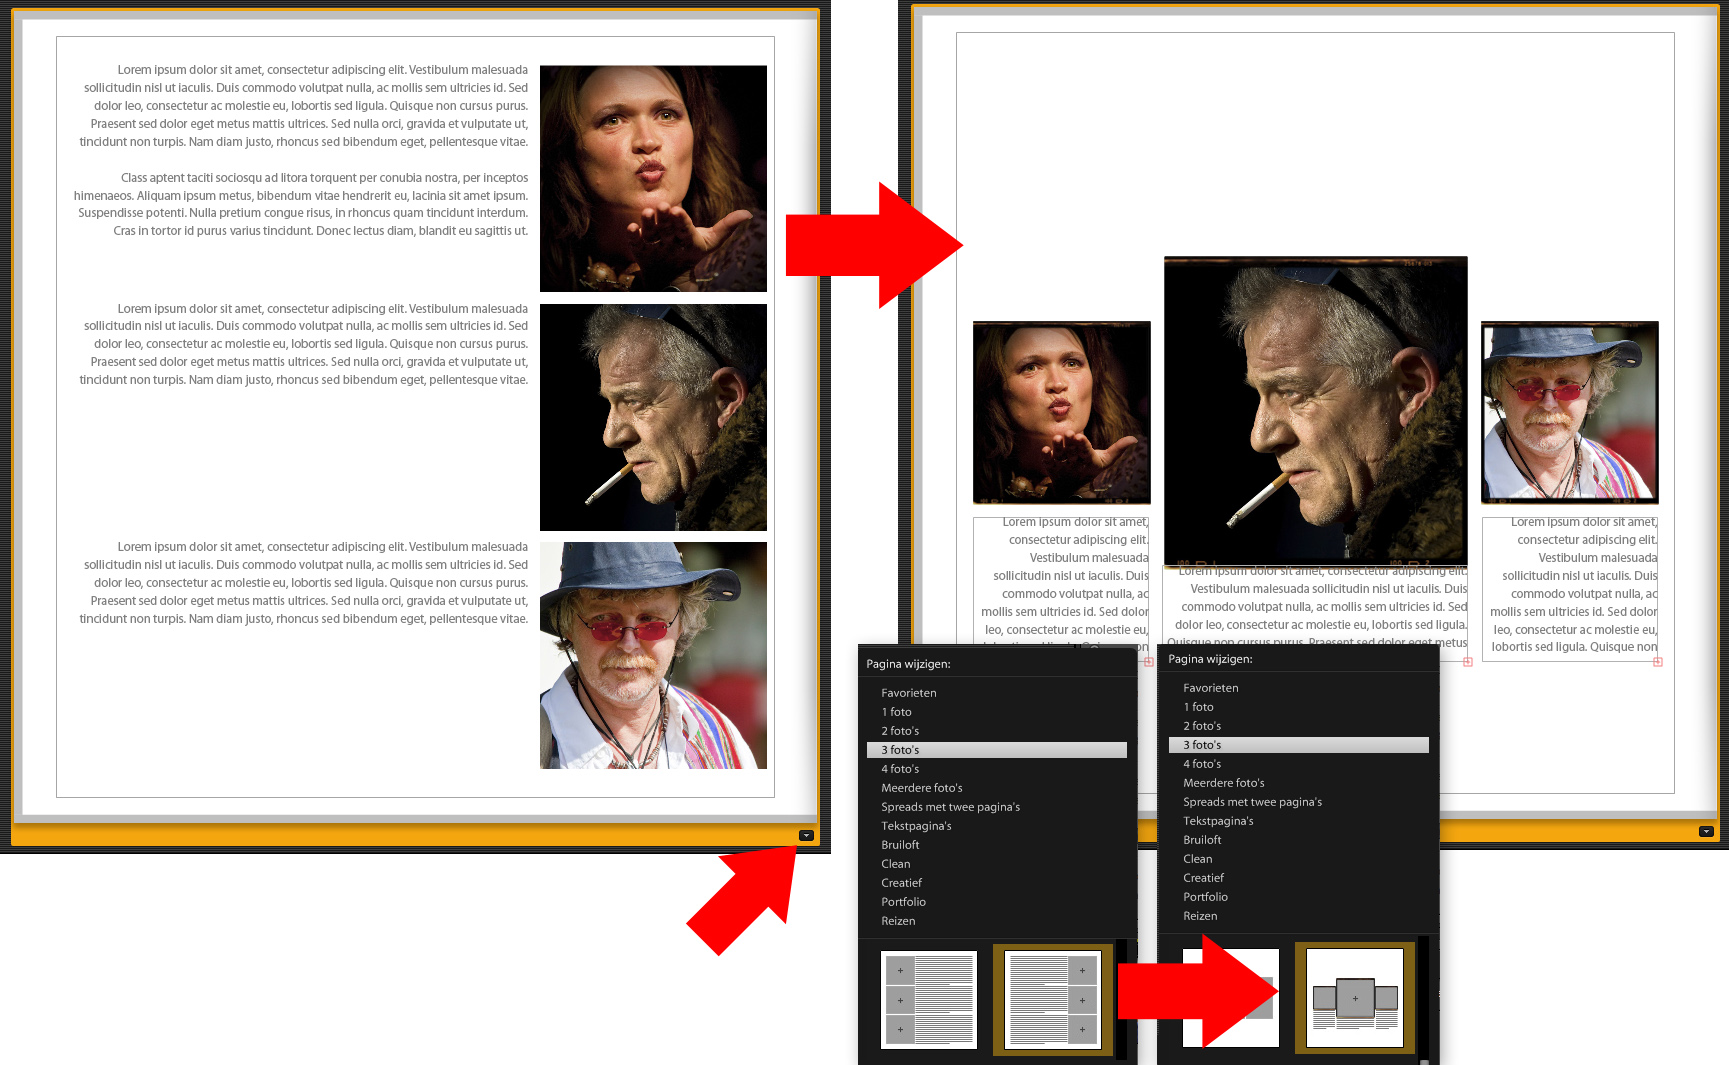Select "Meerdere foto's" in right layout list
Viewport: 1729px width, 1065px height.
(1223, 783)
